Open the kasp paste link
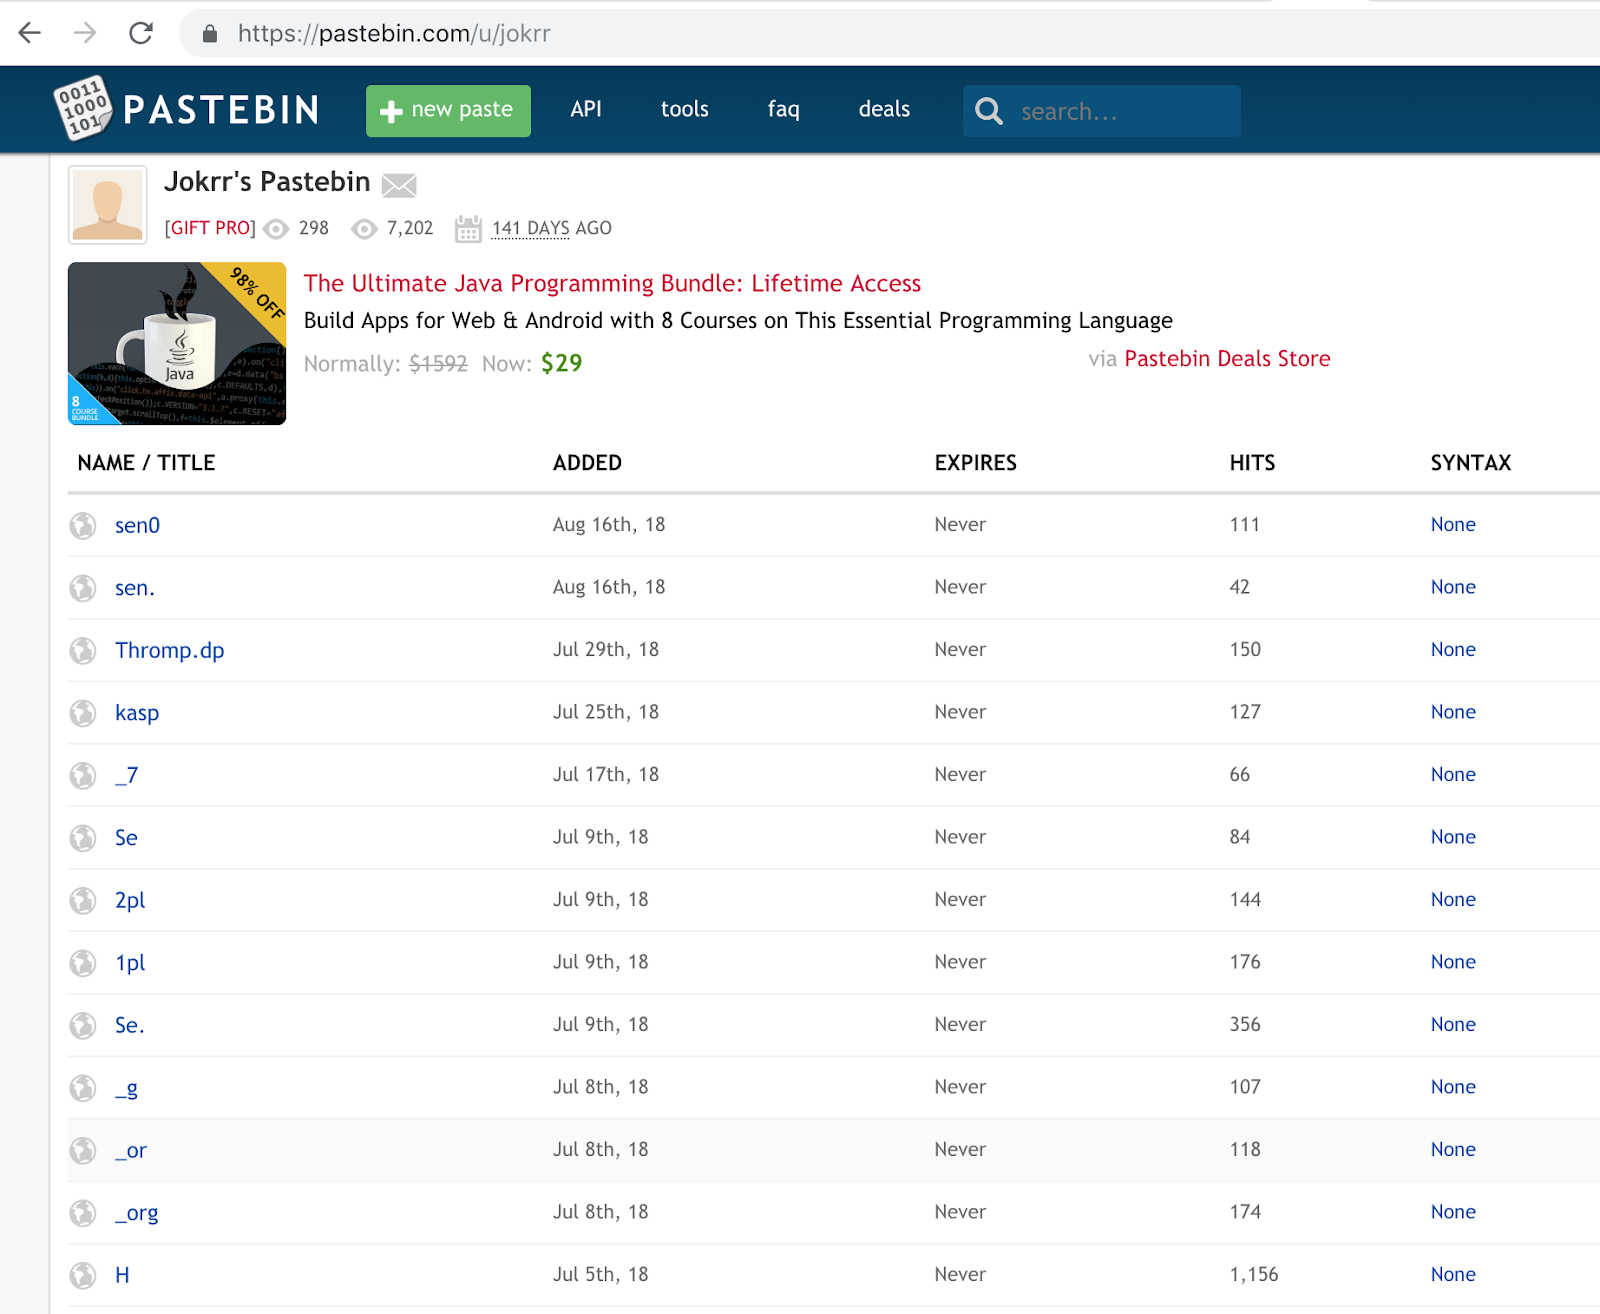The width and height of the screenshot is (1600, 1314). pyautogui.click(x=137, y=713)
